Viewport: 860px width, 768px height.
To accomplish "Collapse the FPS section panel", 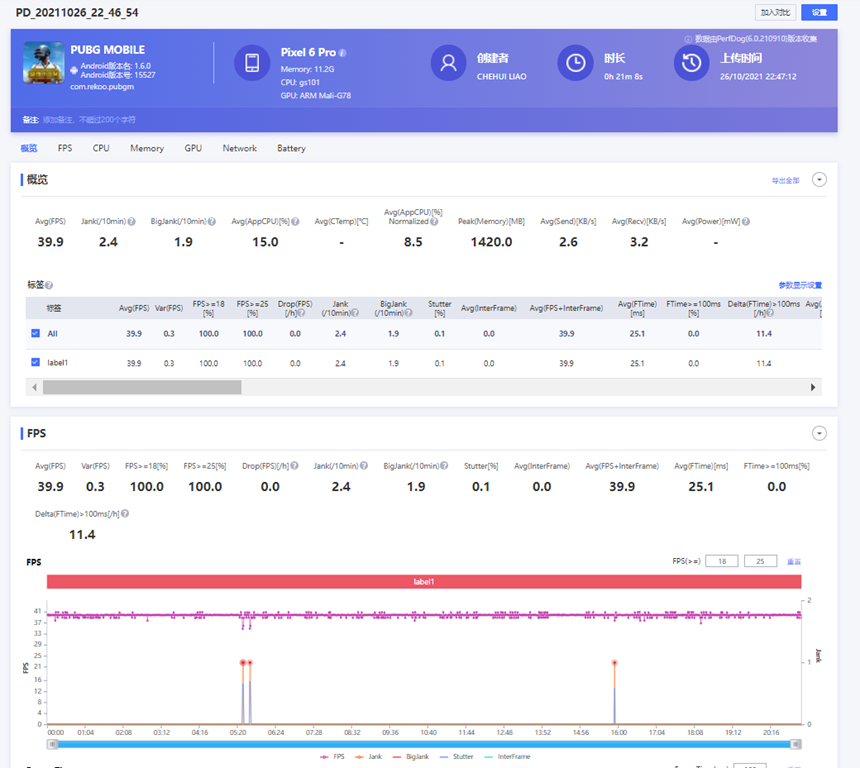I will [x=819, y=433].
